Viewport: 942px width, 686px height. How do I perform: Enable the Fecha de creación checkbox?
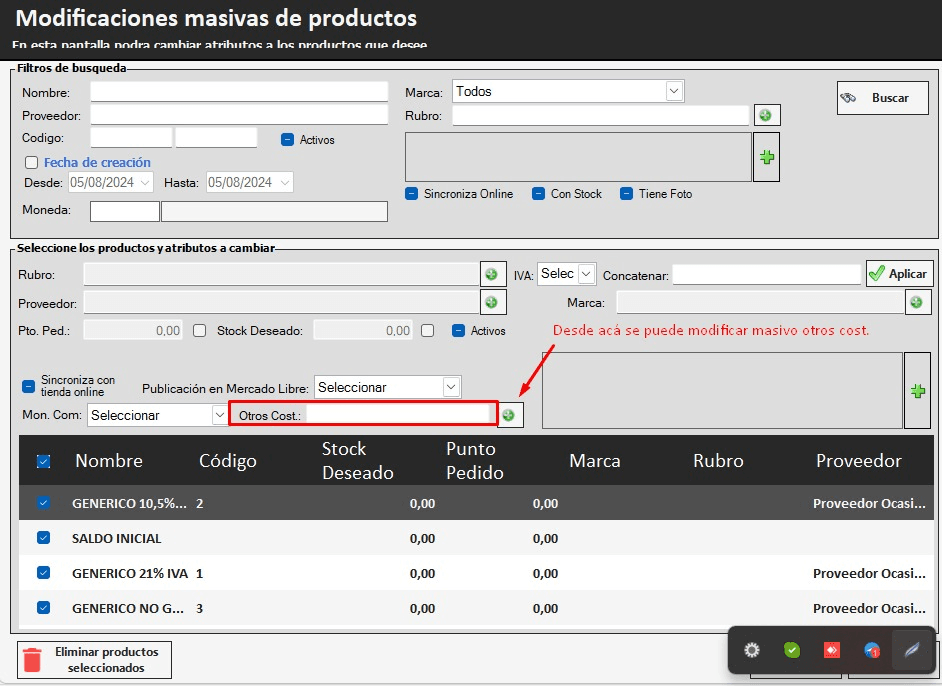point(32,163)
